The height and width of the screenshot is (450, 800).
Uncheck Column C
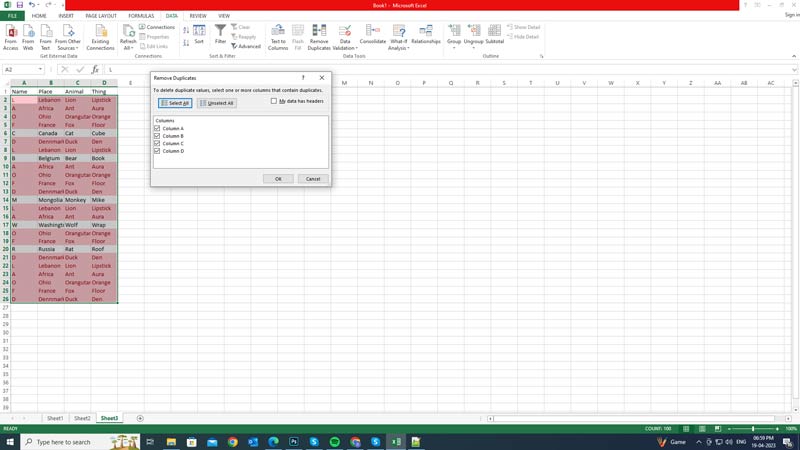tap(157, 143)
